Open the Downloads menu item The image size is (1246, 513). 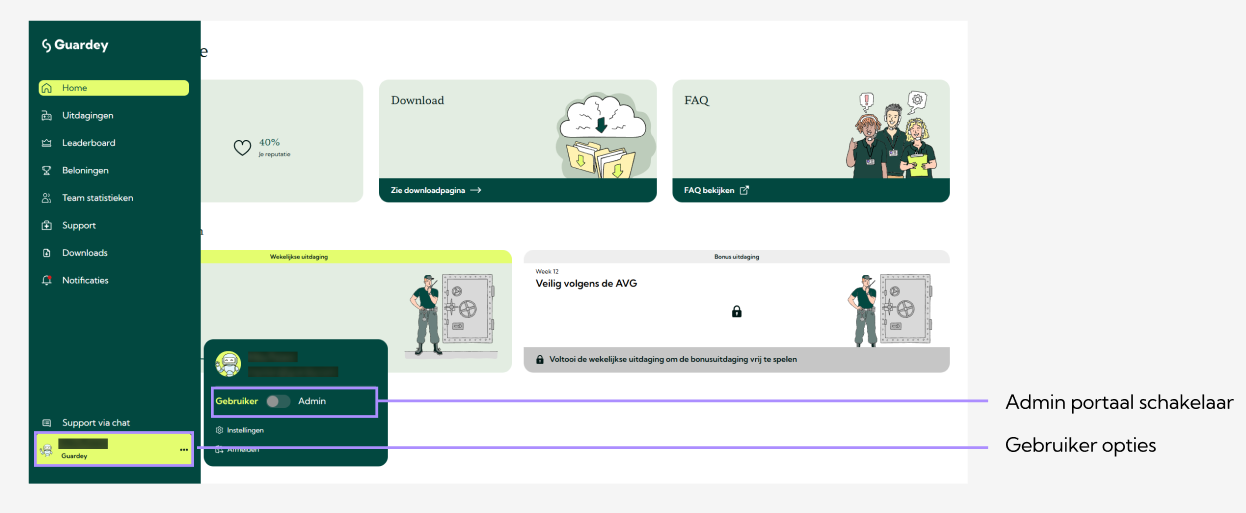[x=84, y=253]
